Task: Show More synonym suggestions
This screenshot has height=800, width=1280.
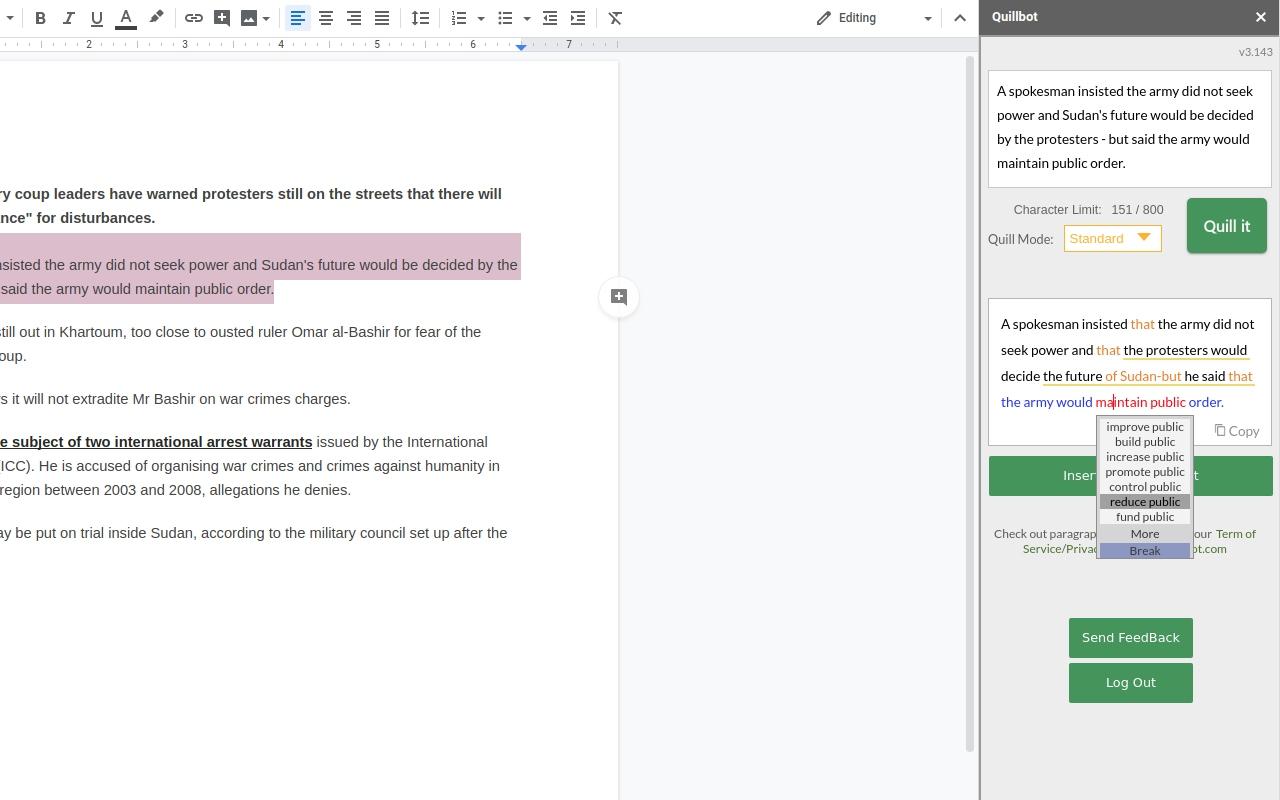Action: pyautogui.click(x=1145, y=534)
